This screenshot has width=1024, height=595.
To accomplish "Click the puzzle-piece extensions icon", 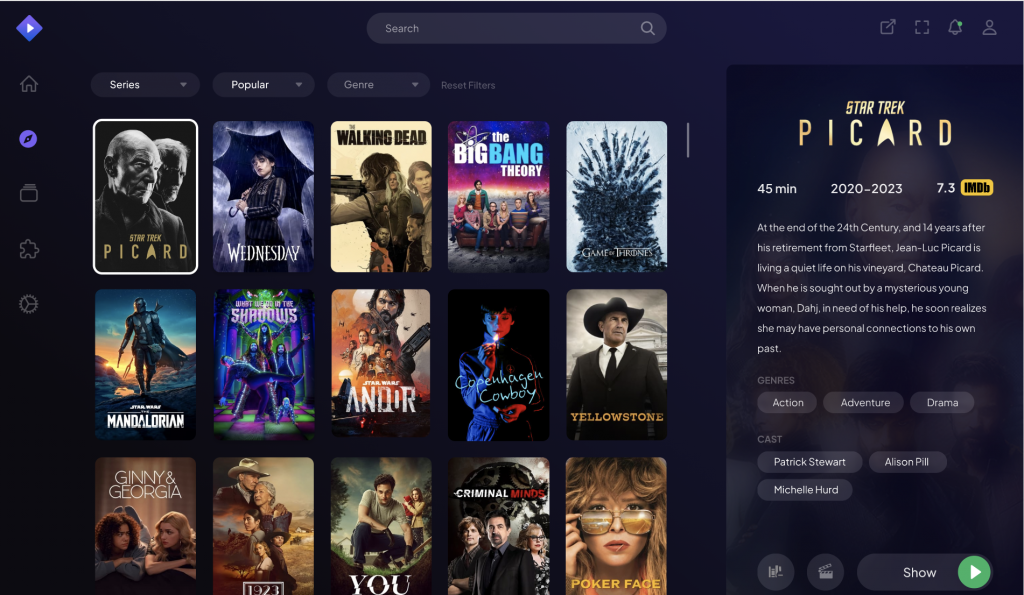I will click(x=29, y=249).
